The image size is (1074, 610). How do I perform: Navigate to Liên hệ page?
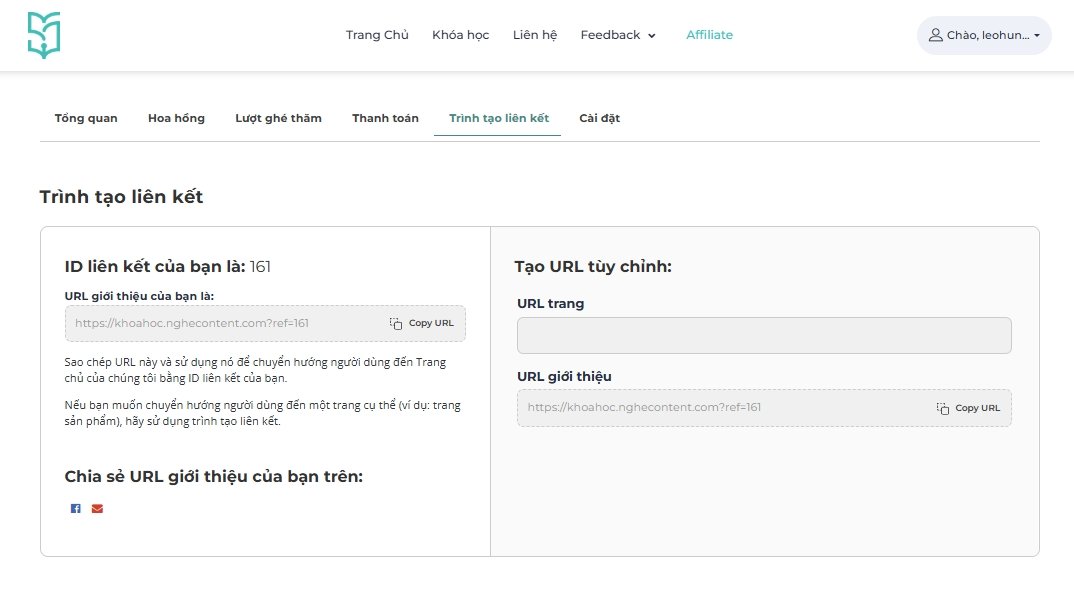534,35
